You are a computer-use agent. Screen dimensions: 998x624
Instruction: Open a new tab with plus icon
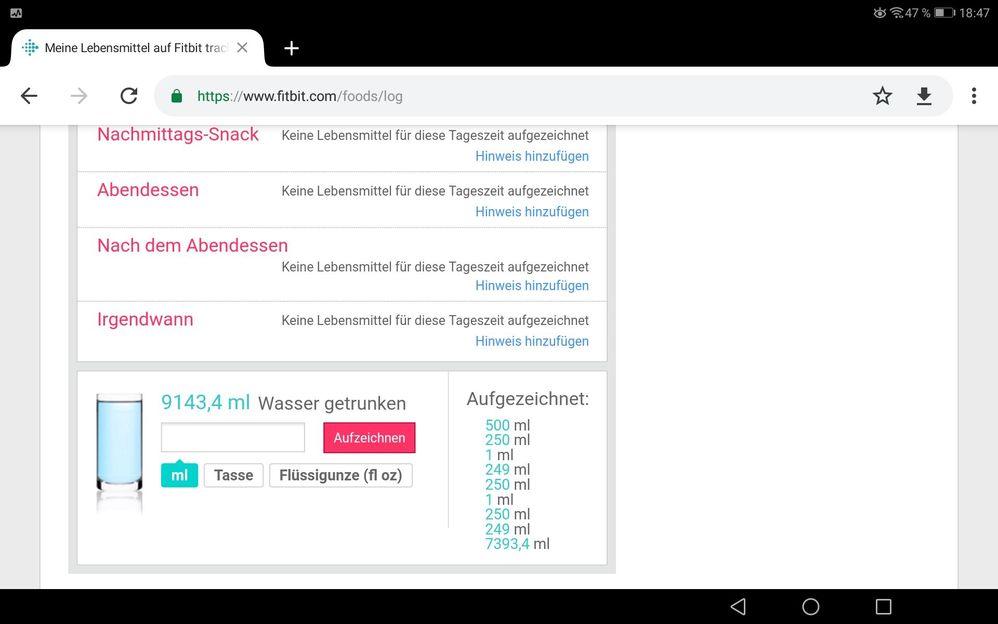[291, 48]
